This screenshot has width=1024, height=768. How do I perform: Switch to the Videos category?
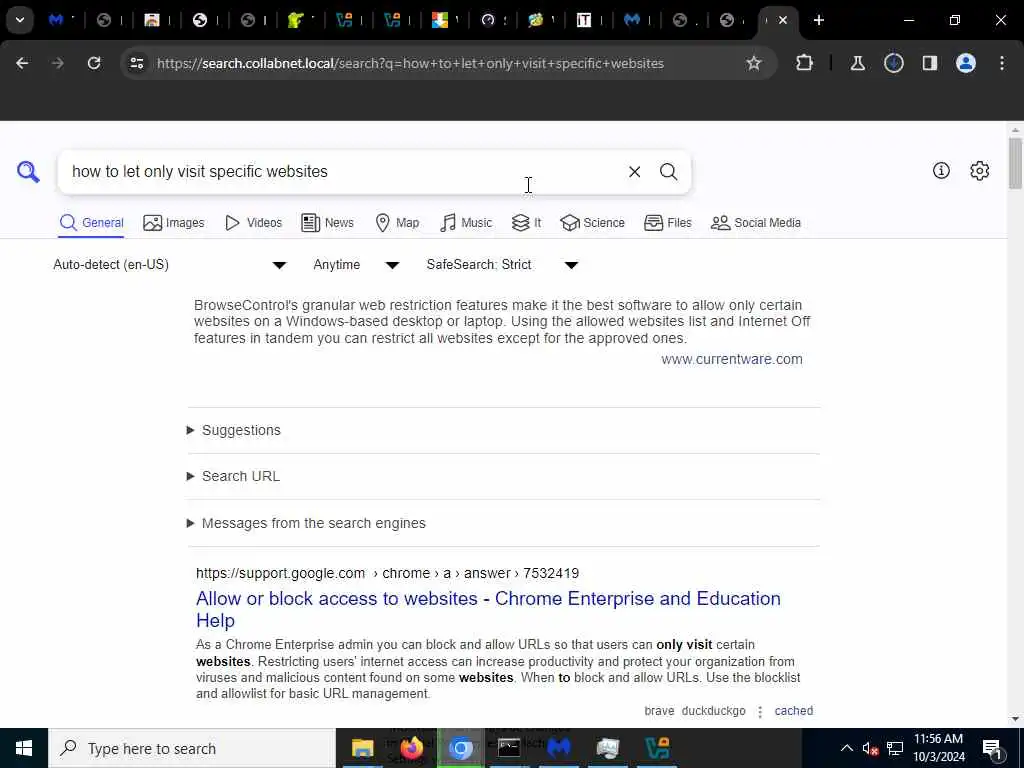tap(253, 223)
